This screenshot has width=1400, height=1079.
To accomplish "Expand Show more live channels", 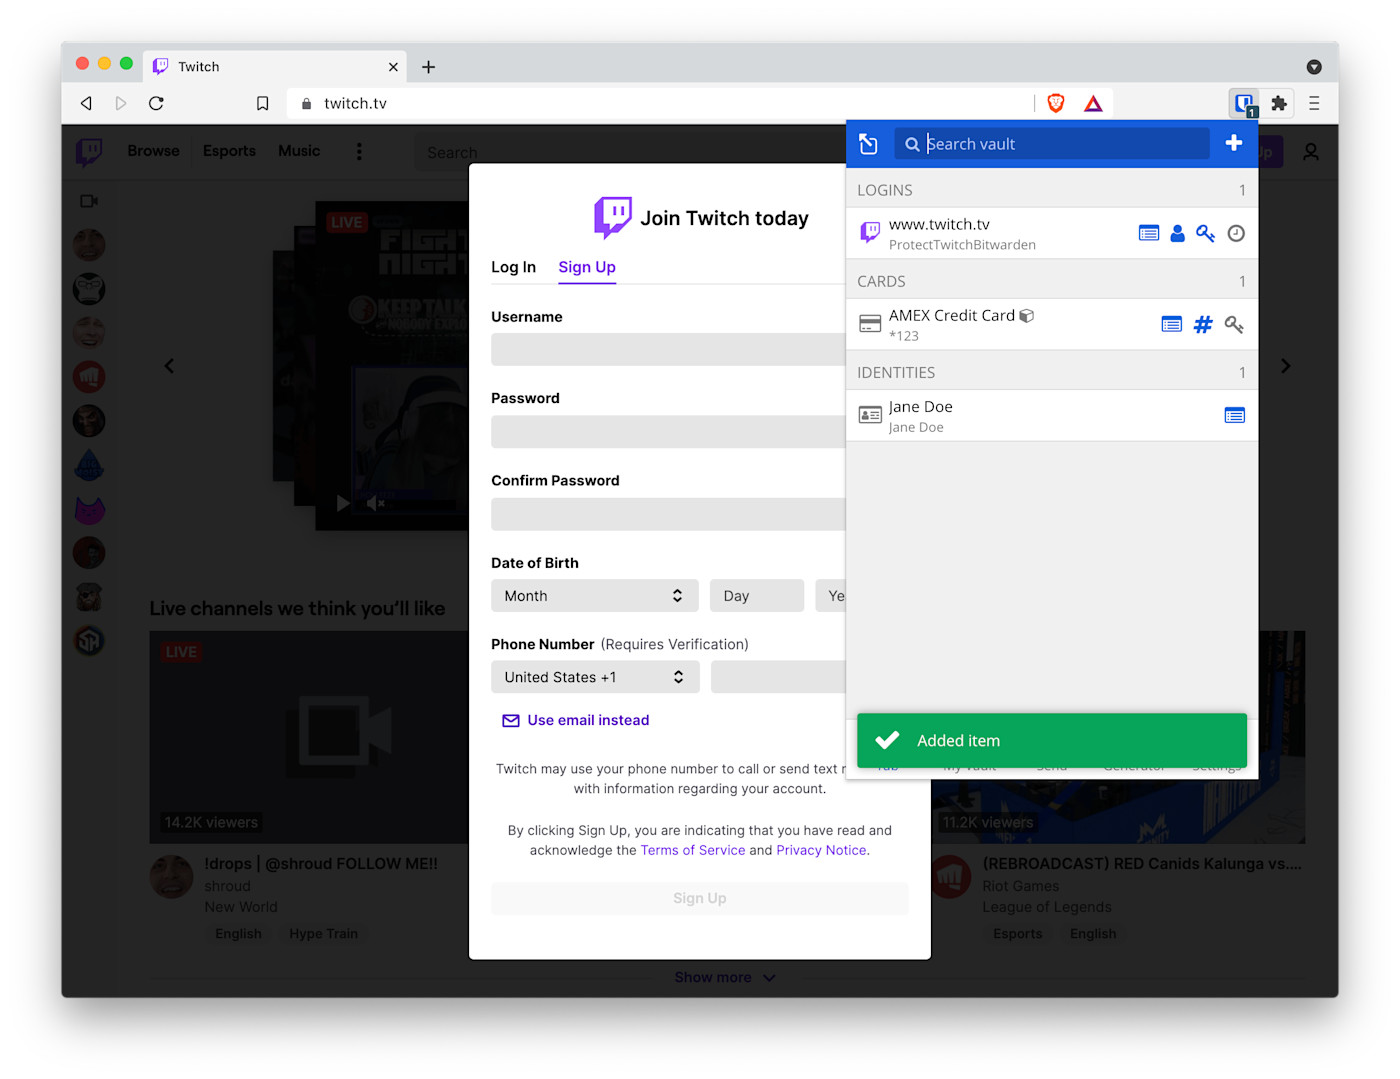I will click(x=725, y=977).
